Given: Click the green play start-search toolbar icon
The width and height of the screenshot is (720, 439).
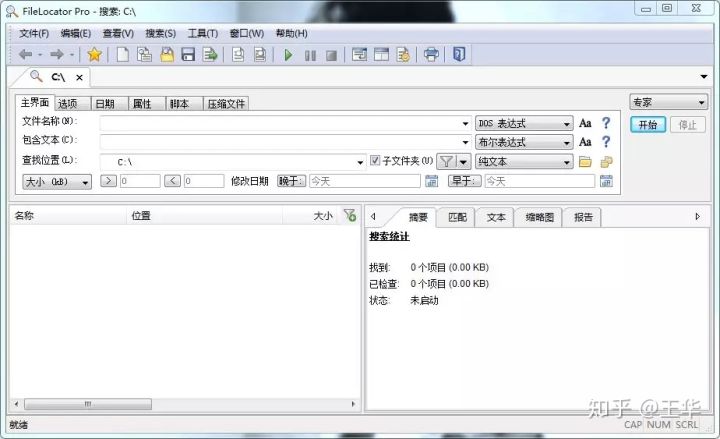Looking at the screenshot, I should pyautogui.click(x=288, y=55).
